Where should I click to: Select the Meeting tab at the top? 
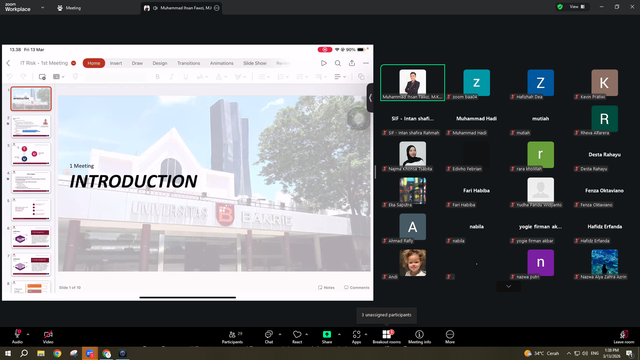point(69,8)
